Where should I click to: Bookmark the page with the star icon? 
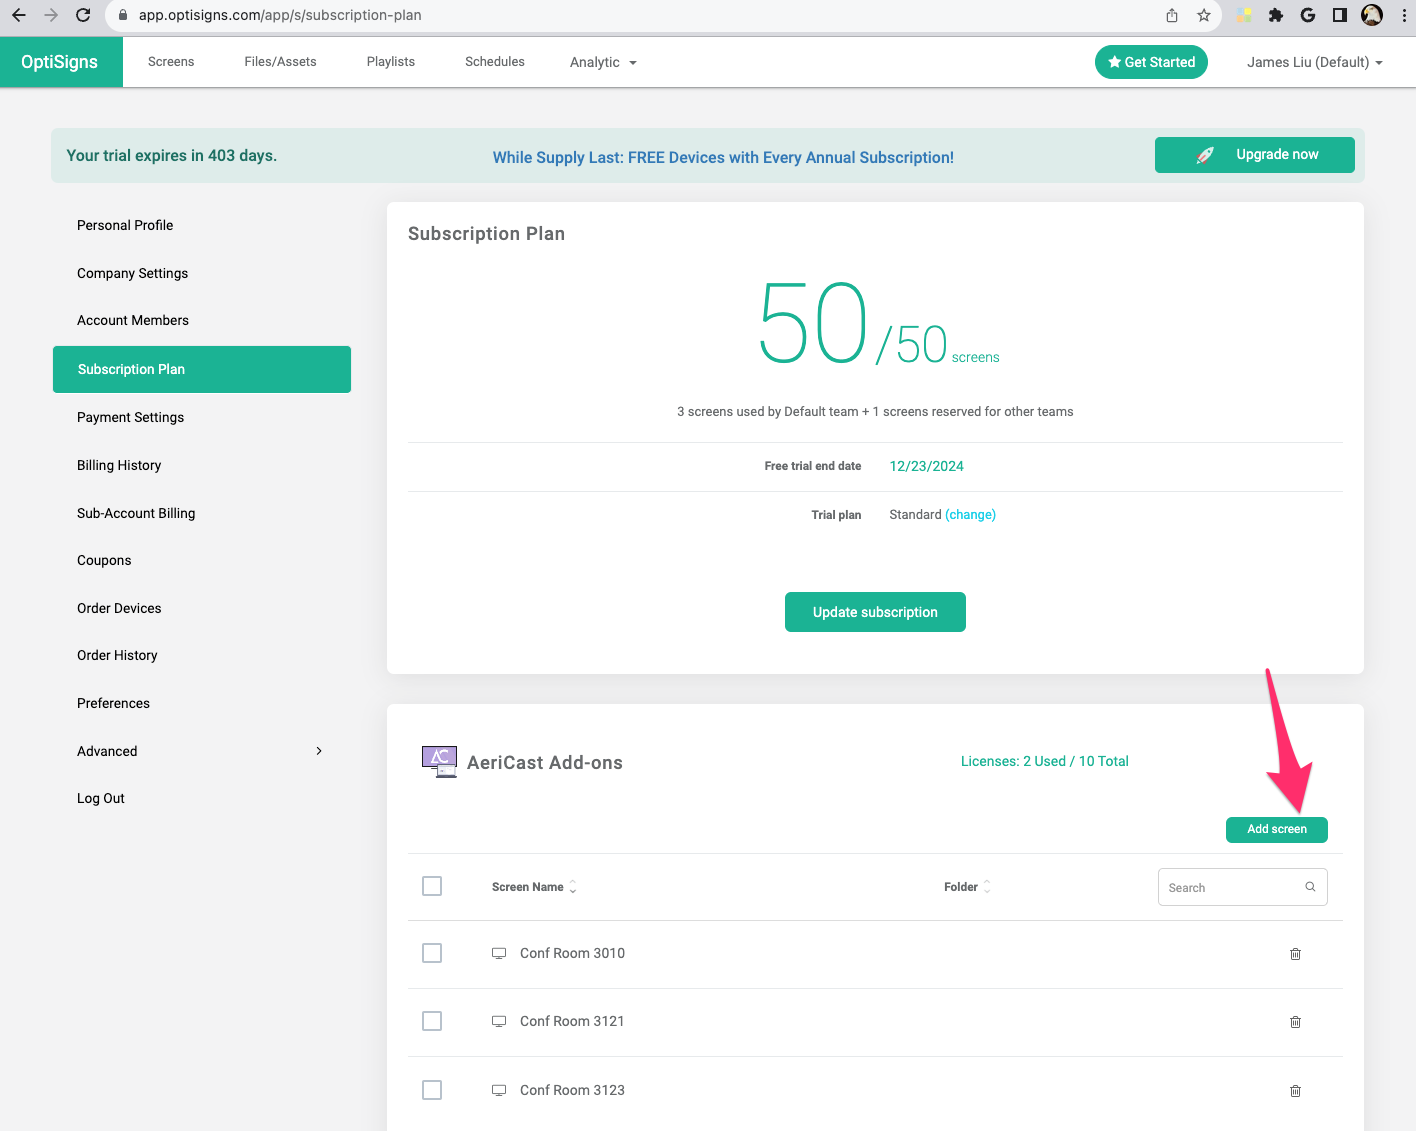(x=1204, y=15)
